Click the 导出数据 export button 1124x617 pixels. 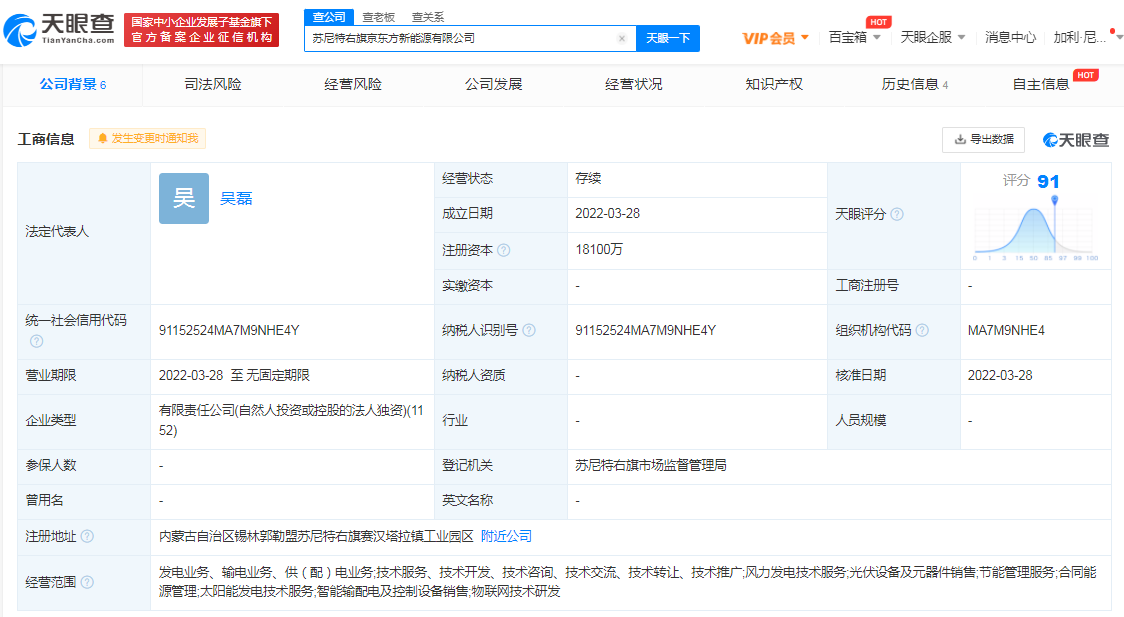coord(984,140)
